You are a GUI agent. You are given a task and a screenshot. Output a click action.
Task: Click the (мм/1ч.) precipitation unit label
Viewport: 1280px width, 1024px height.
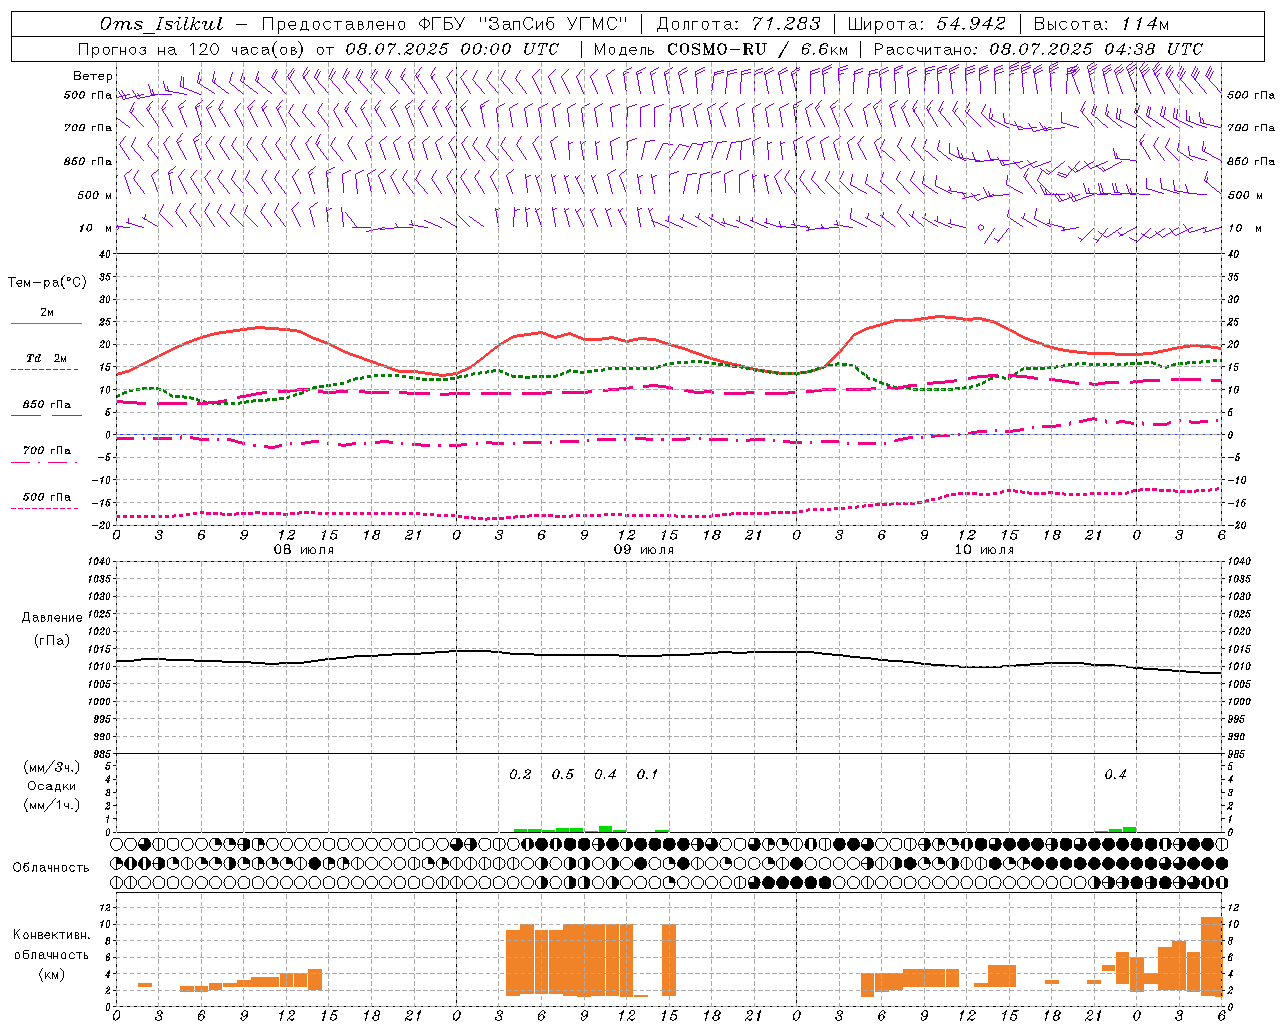[x=52, y=805]
